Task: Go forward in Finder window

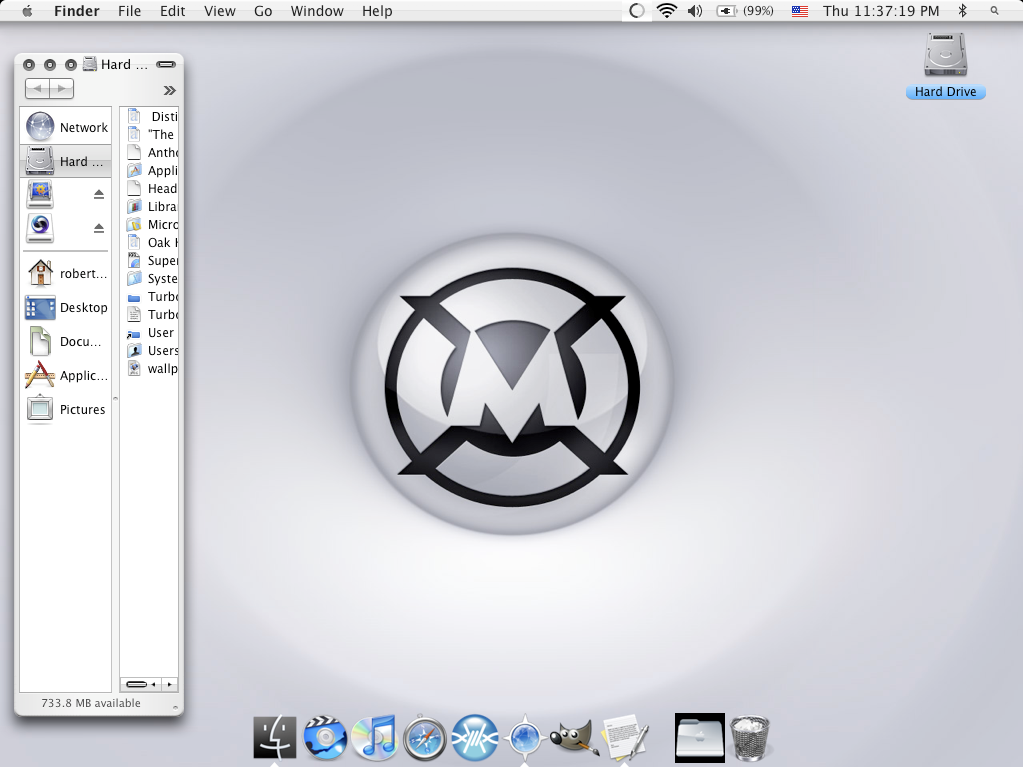Action: pos(61,89)
